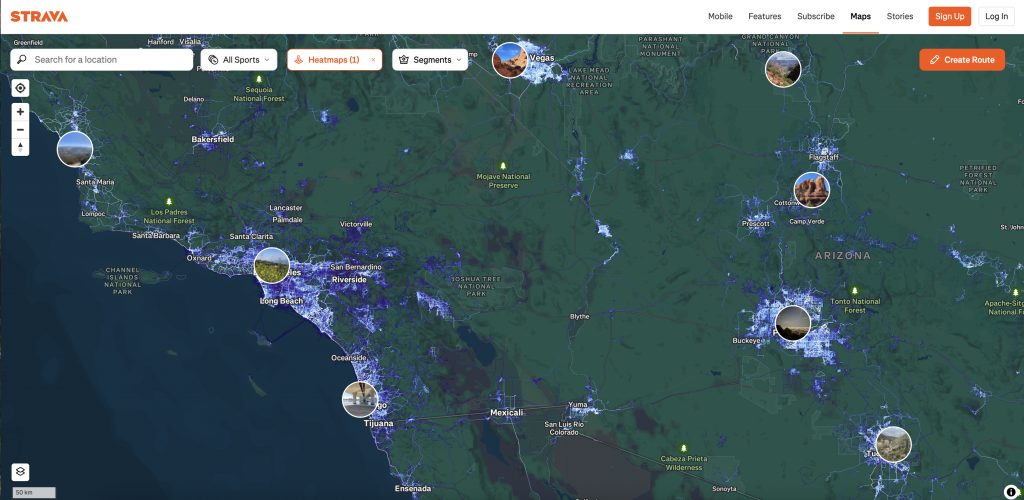Open the photo marker near Santa Maria
This screenshot has width=1024, height=500.
pos(75,149)
